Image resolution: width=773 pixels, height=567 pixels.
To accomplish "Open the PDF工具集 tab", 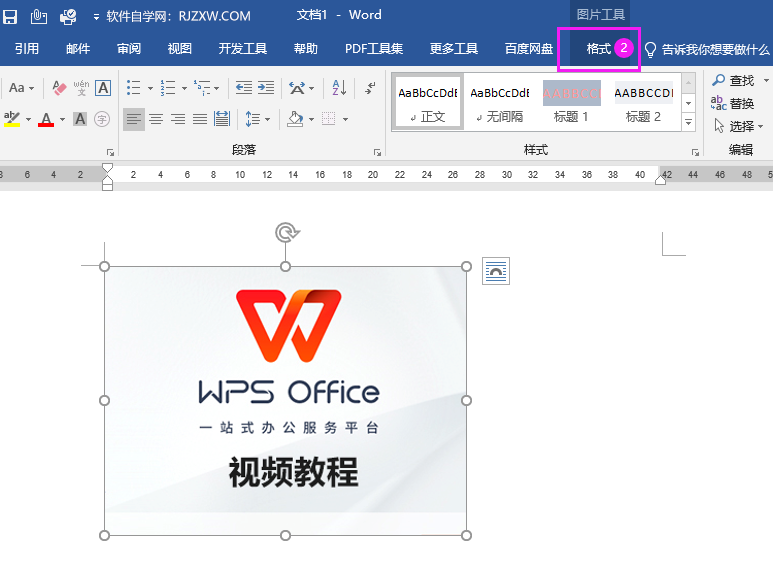I will tap(374, 49).
